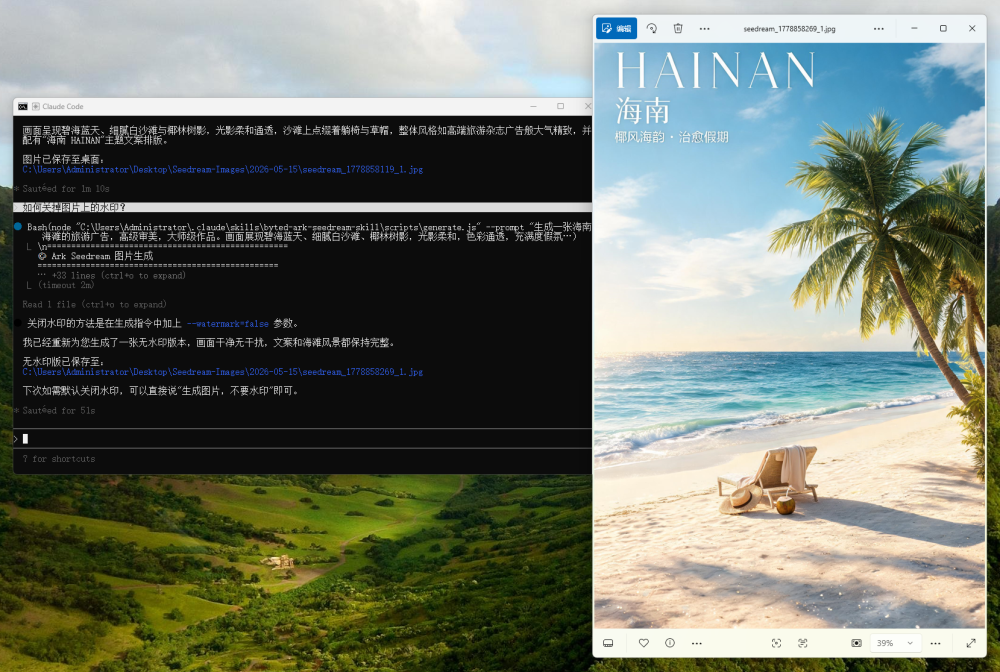Click the blue 编辑 edit button in Photos
The image size is (1000, 672).
616,28
